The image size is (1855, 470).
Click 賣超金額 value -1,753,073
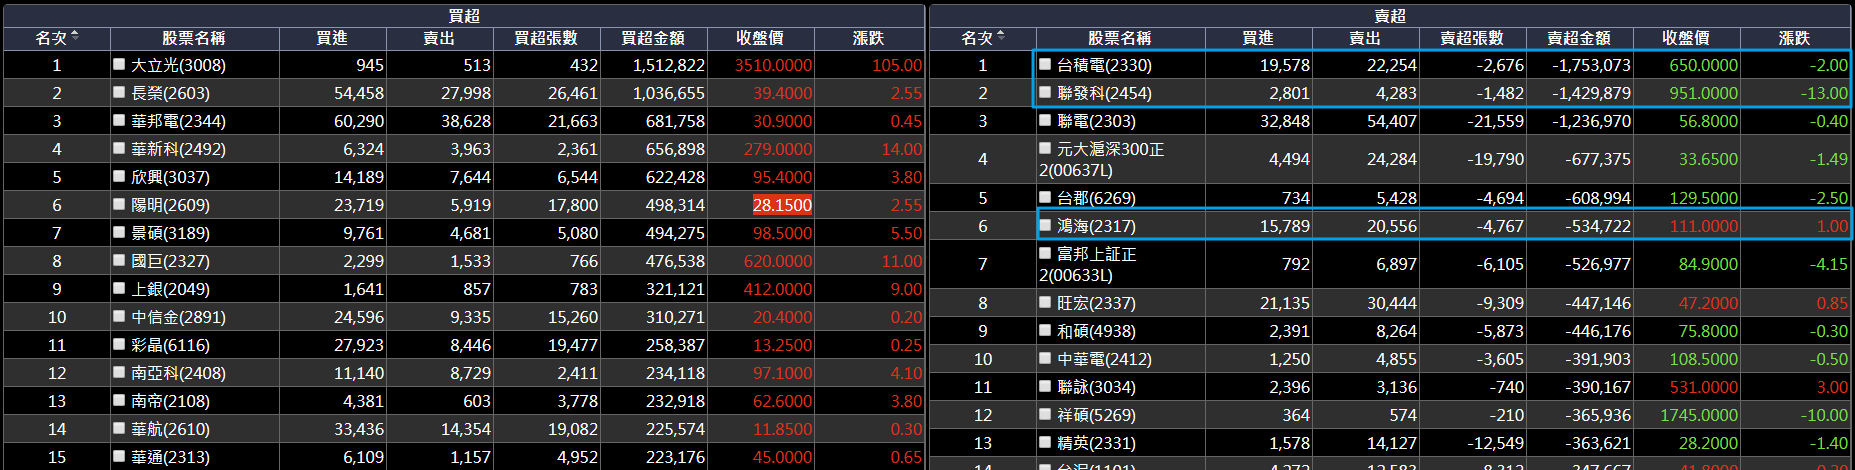point(1591,65)
